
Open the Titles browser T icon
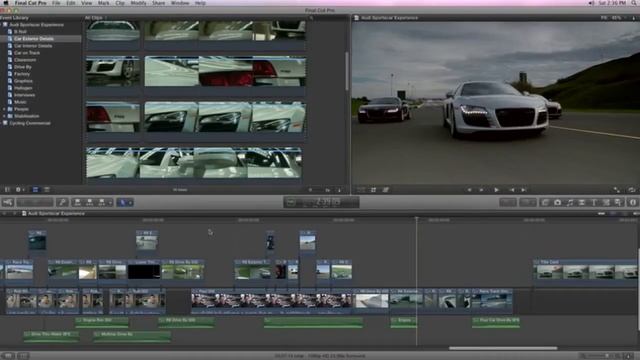[x=594, y=202]
